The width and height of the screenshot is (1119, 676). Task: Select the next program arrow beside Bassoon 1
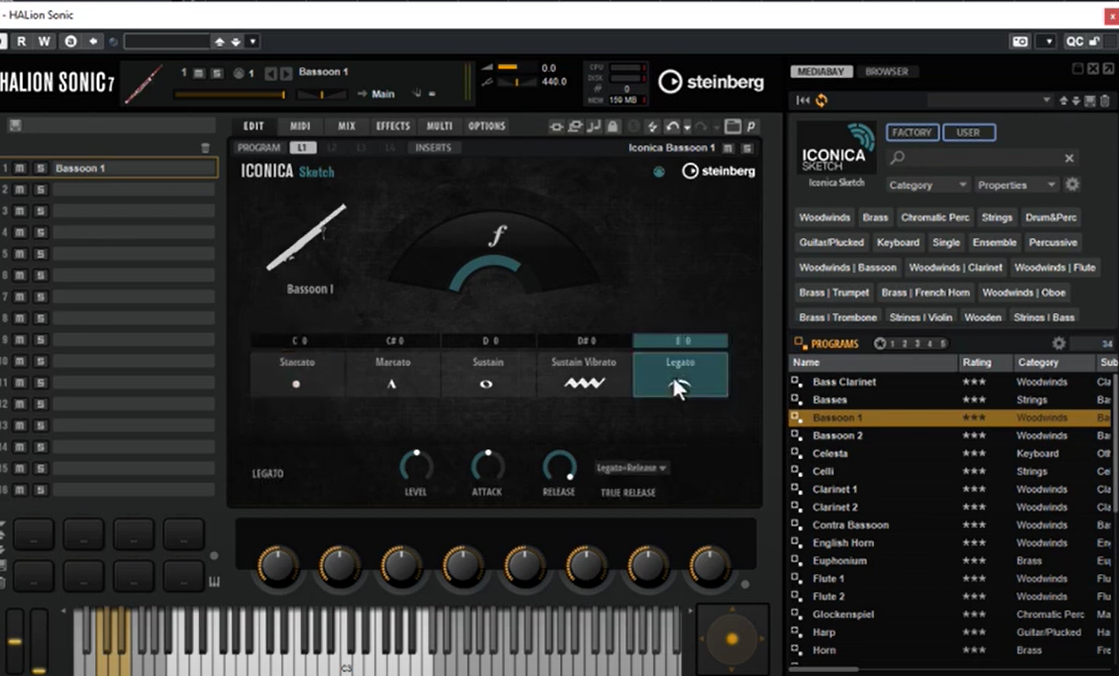click(285, 73)
